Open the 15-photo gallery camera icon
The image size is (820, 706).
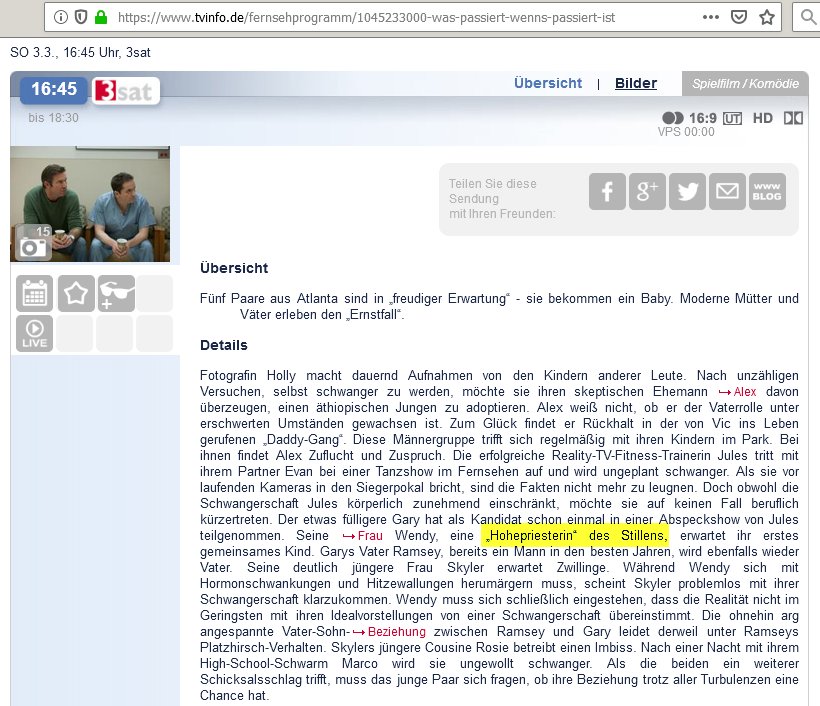coord(34,243)
